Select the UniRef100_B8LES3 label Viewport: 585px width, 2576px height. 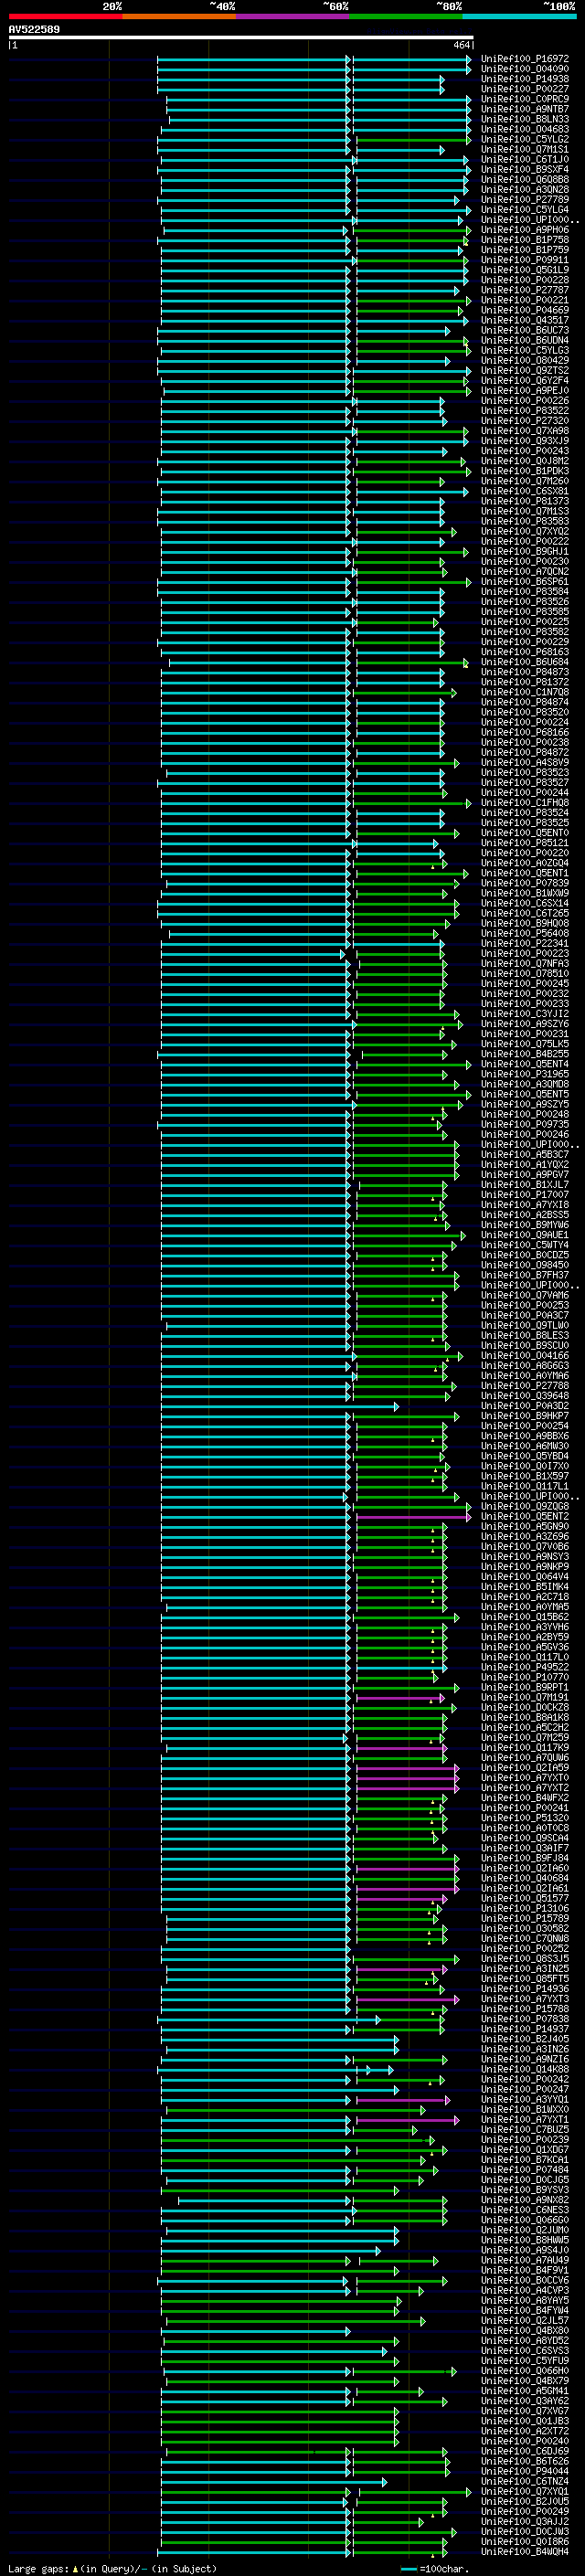pos(525,1335)
